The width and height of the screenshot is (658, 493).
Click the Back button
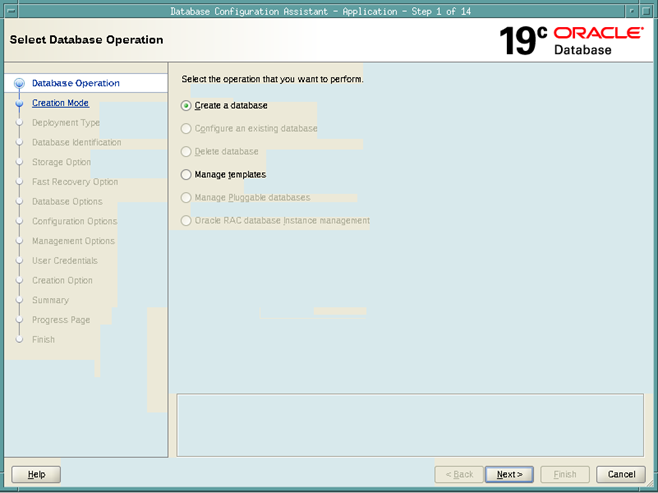click(459, 475)
